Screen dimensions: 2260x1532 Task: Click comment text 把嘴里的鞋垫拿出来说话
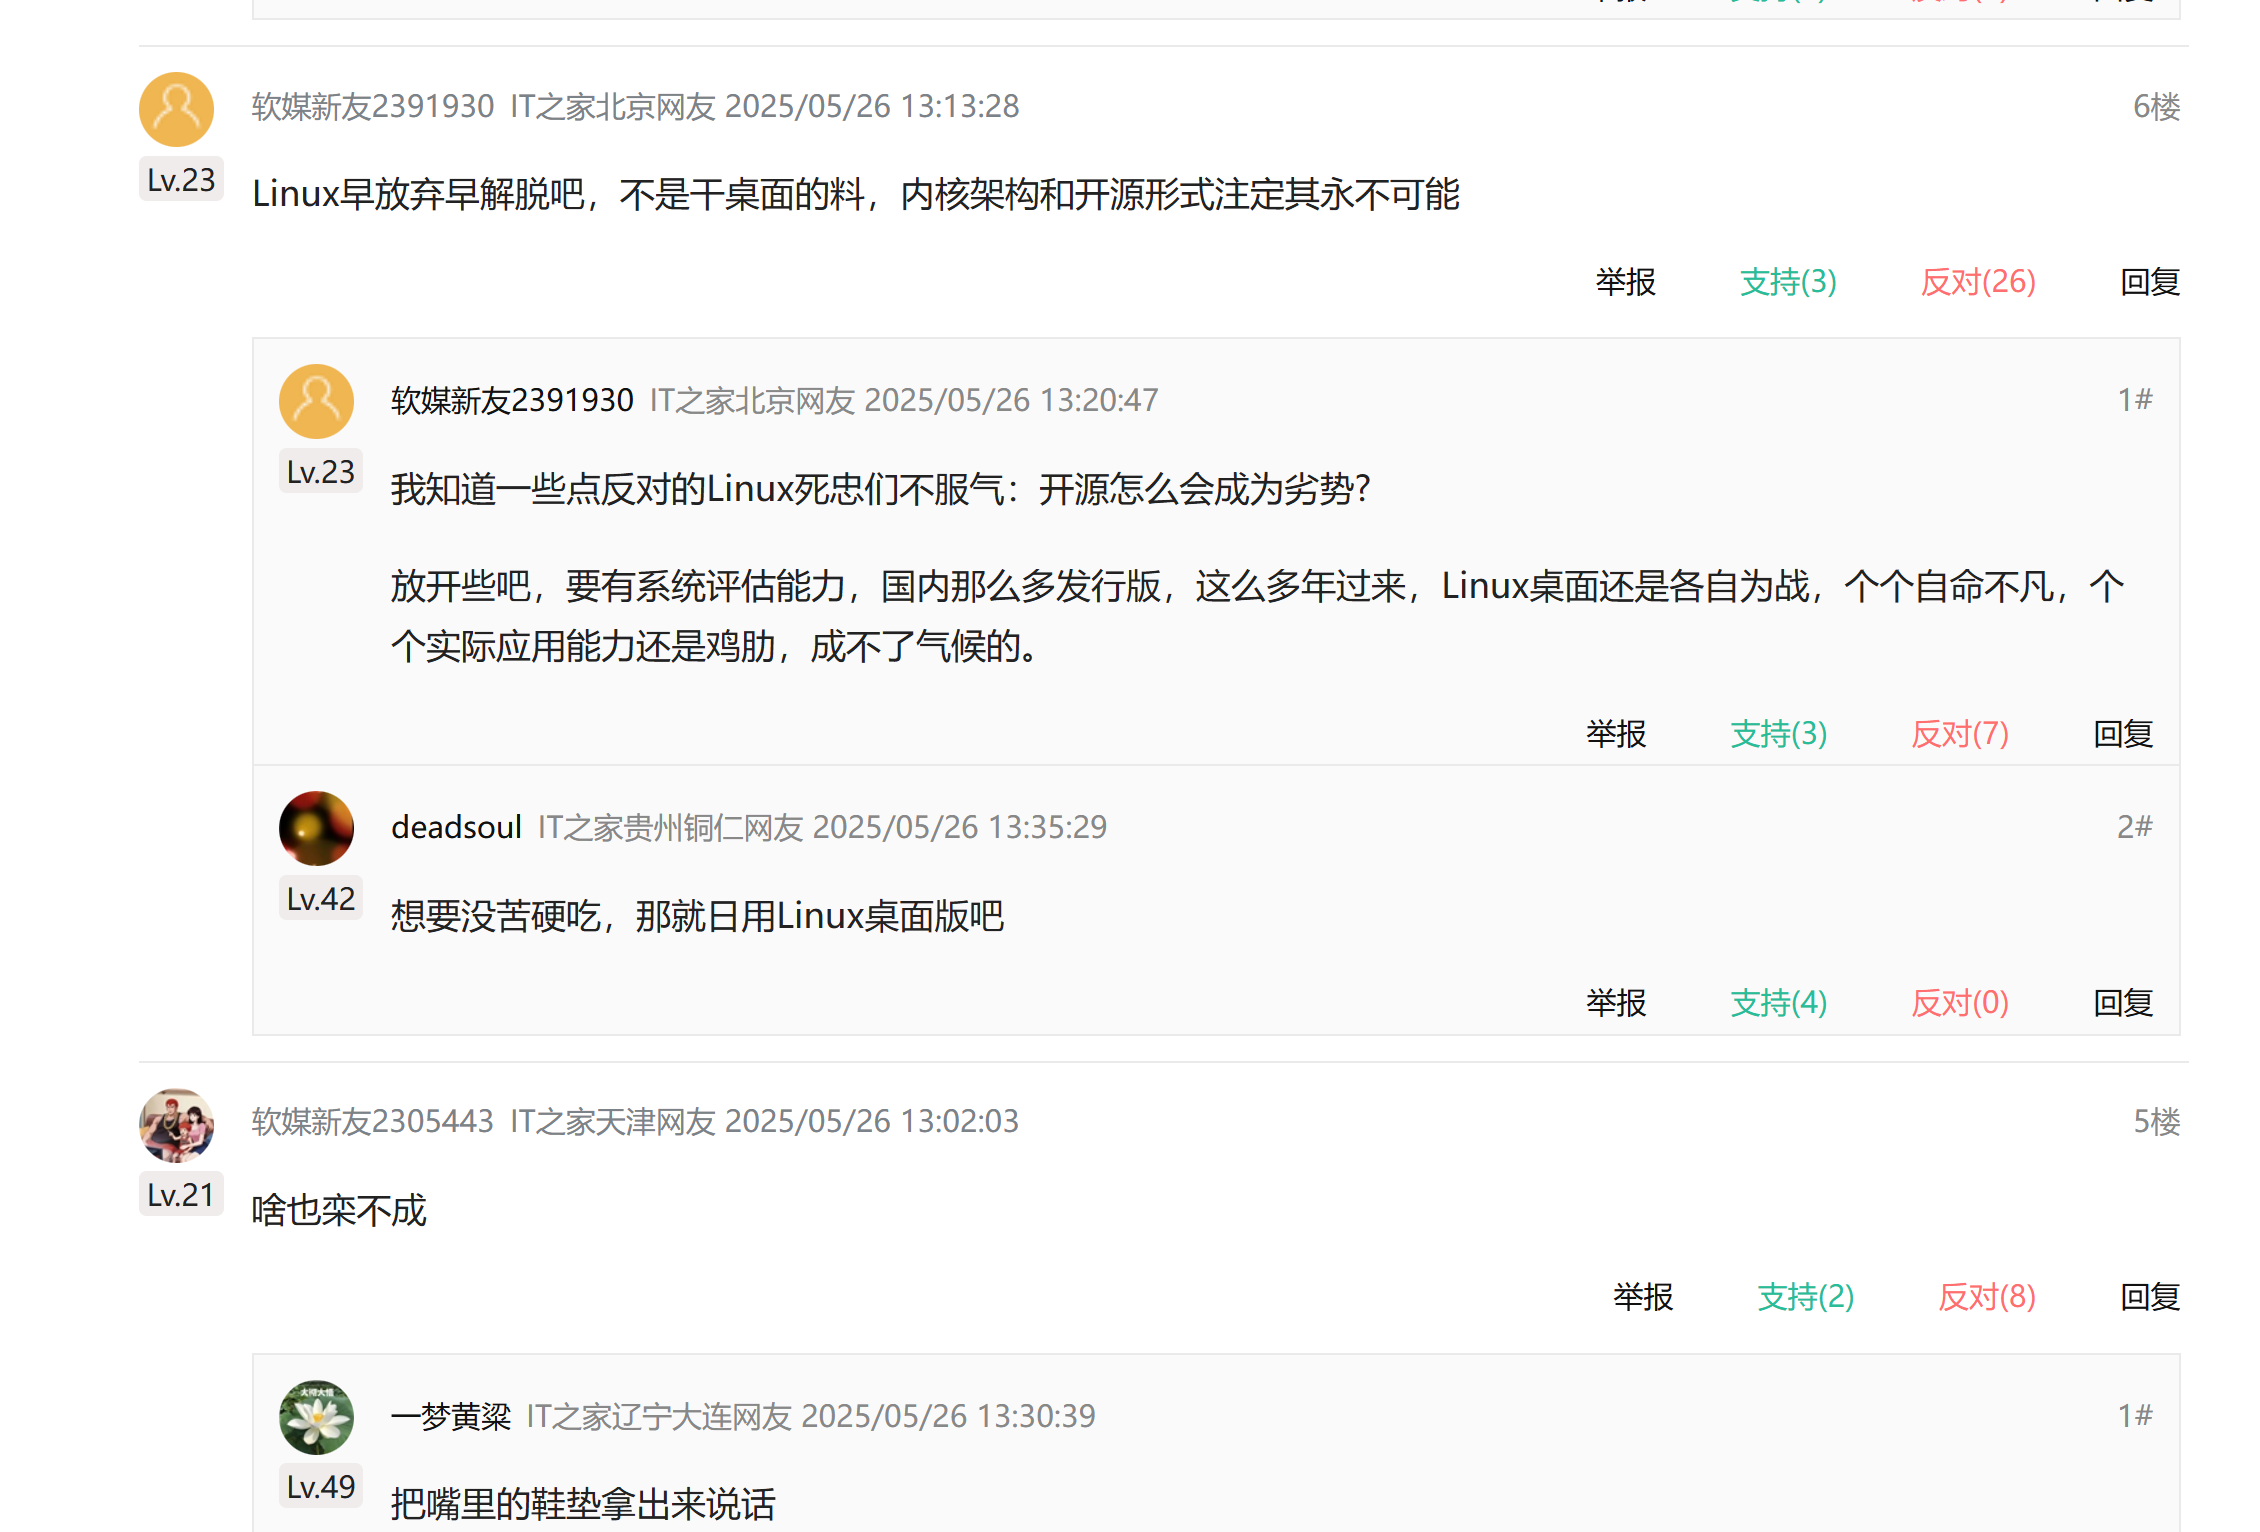583,1504
